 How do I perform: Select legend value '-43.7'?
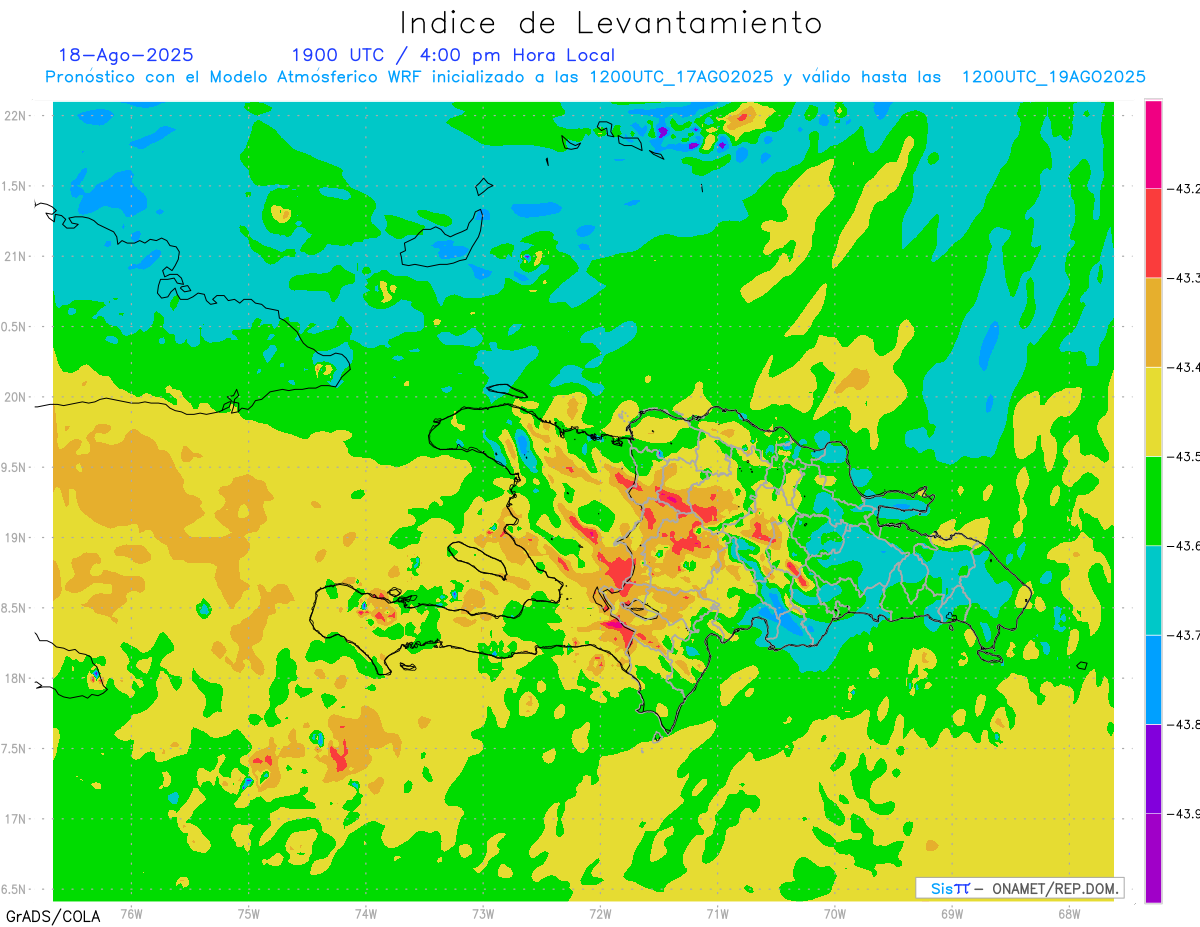1183,635
